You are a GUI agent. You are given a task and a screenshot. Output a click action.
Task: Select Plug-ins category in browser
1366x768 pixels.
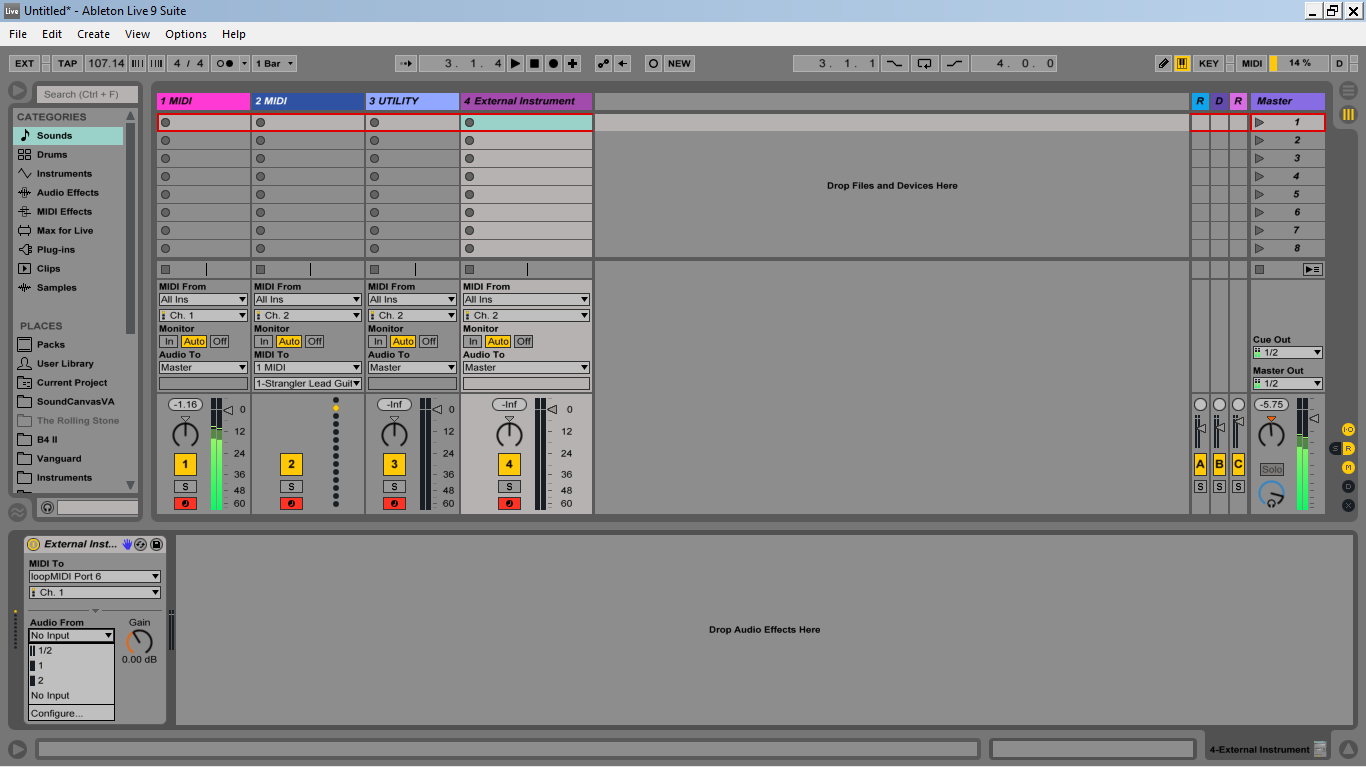68,250
